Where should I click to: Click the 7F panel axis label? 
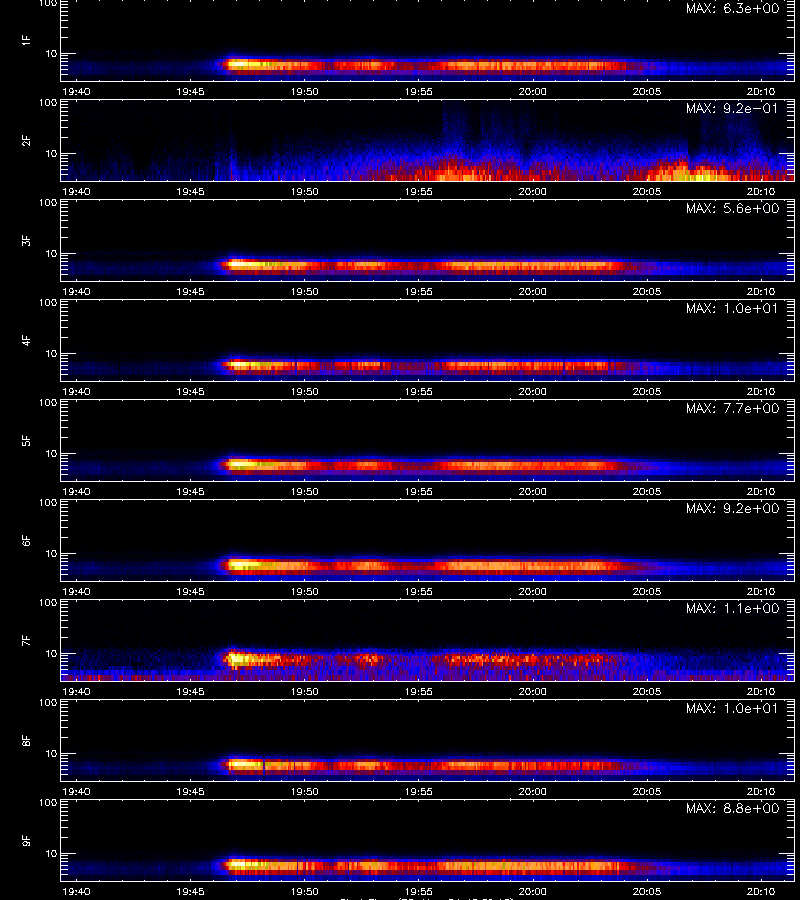(26, 640)
